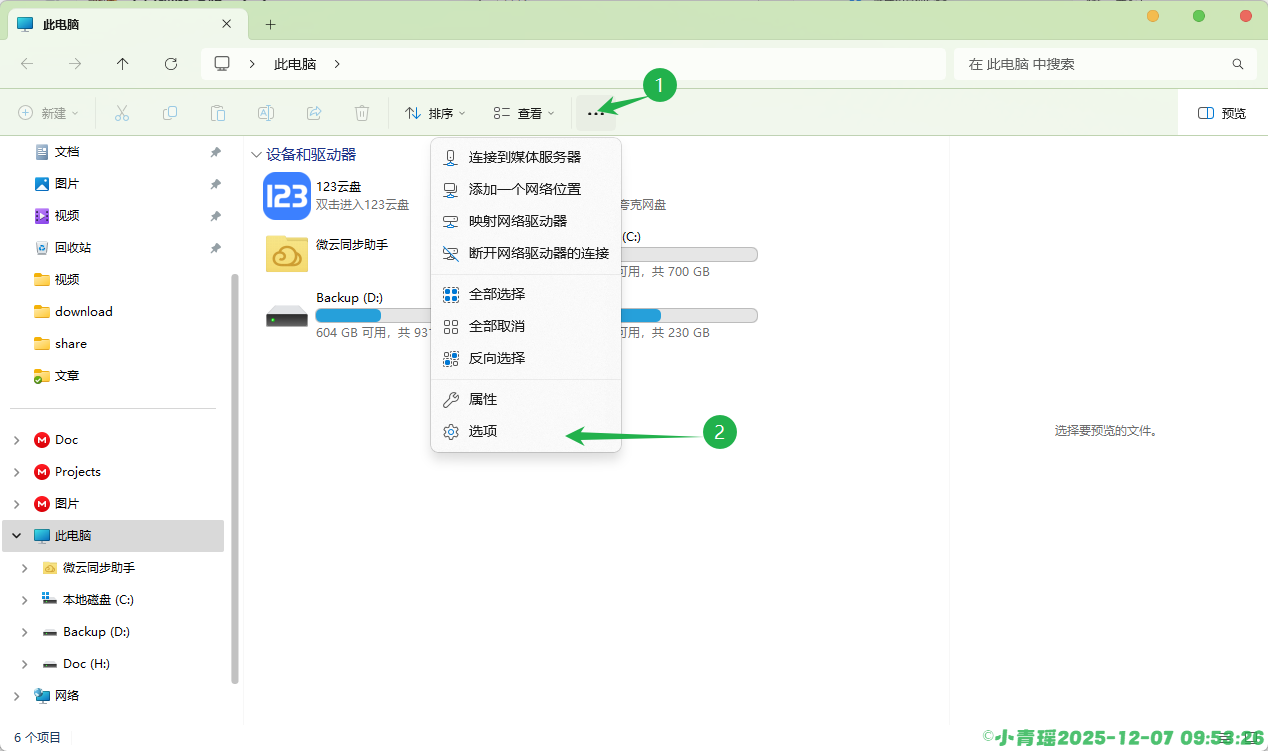
Task: Open the 排序 sort dropdown
Action: (x=435, y=113)
